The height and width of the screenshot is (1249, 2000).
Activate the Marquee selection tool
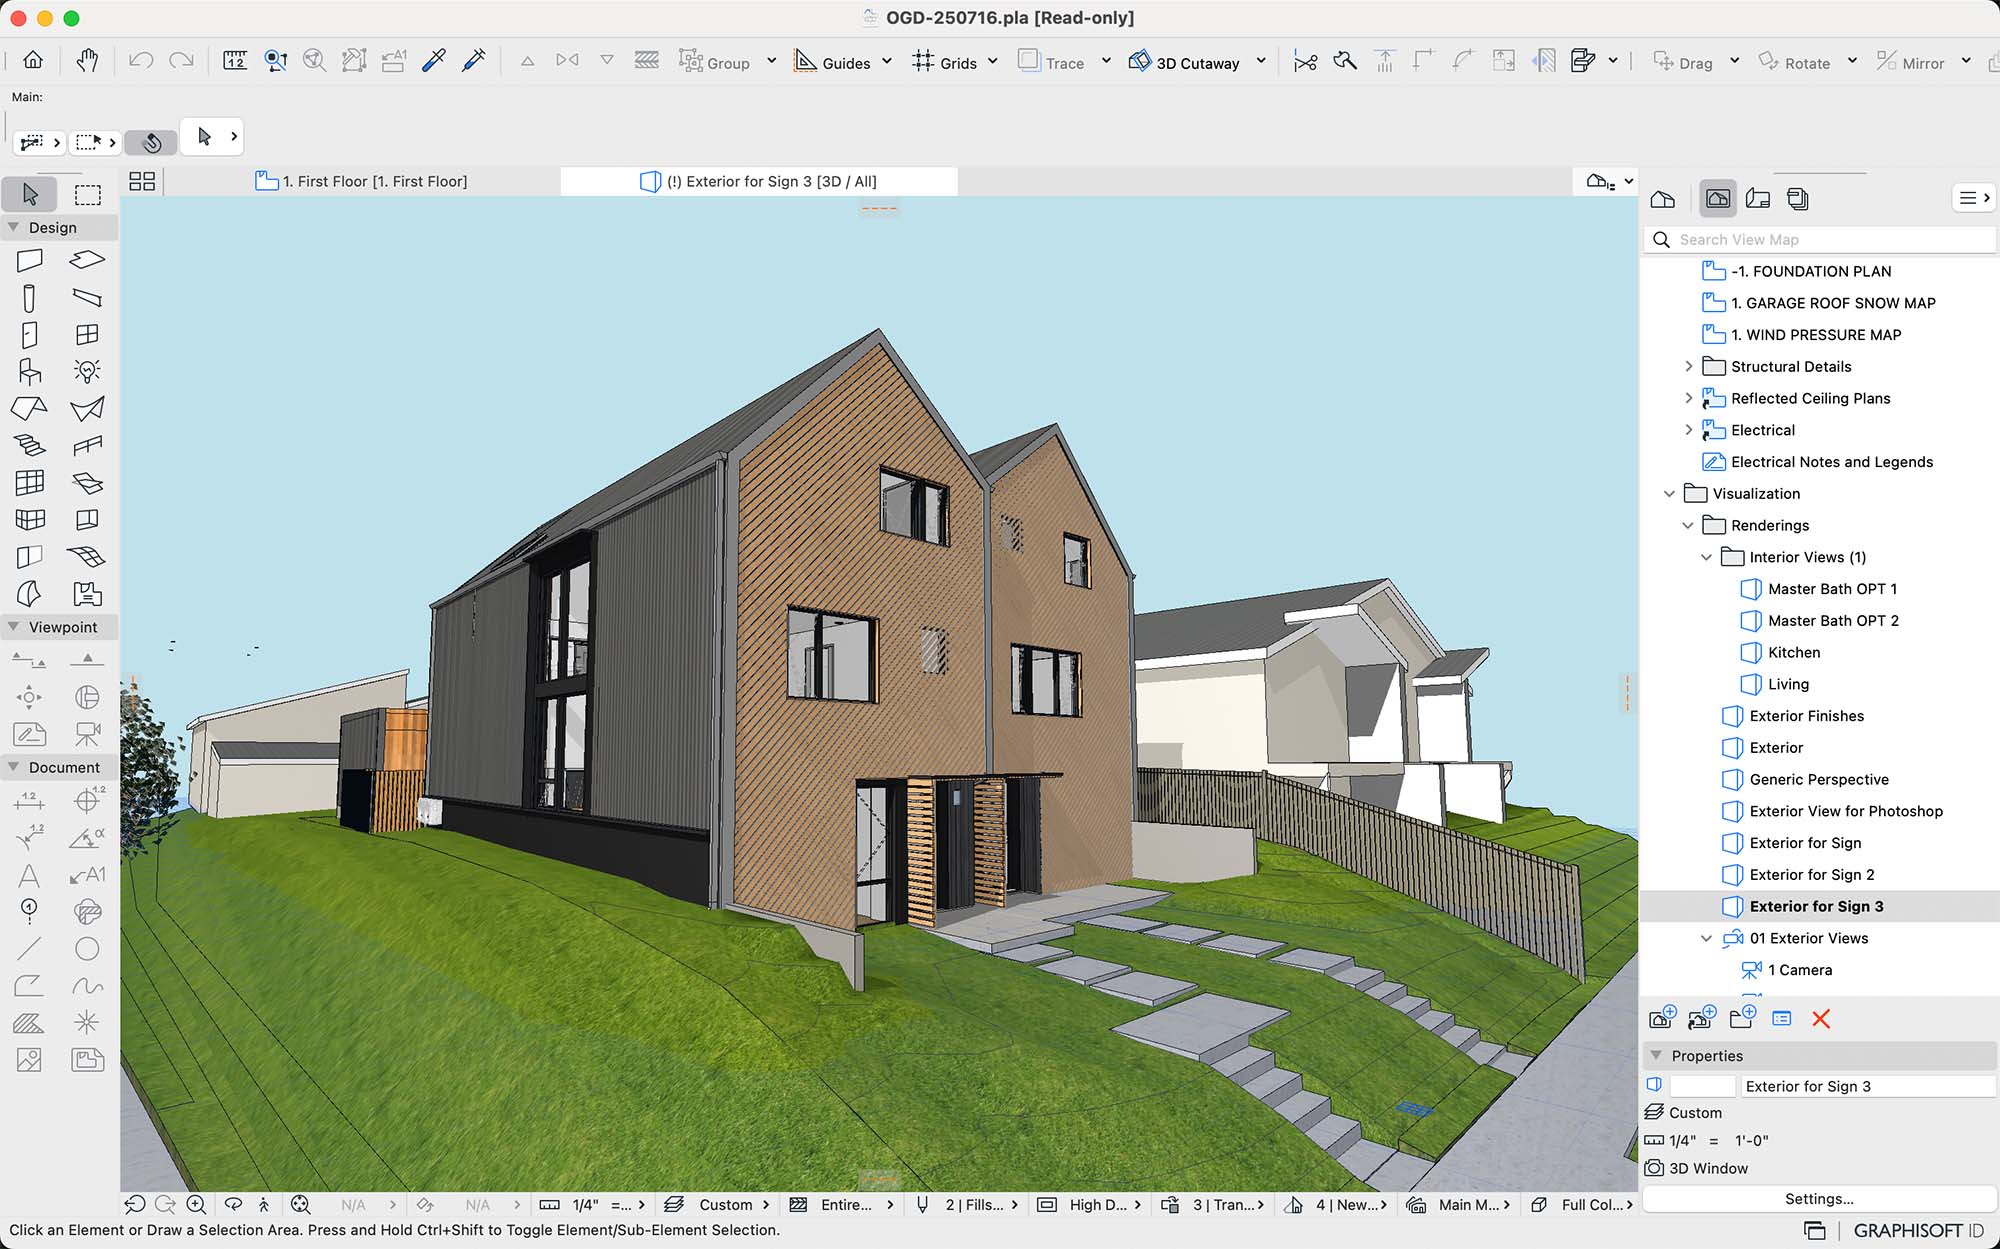coord(88,194)
